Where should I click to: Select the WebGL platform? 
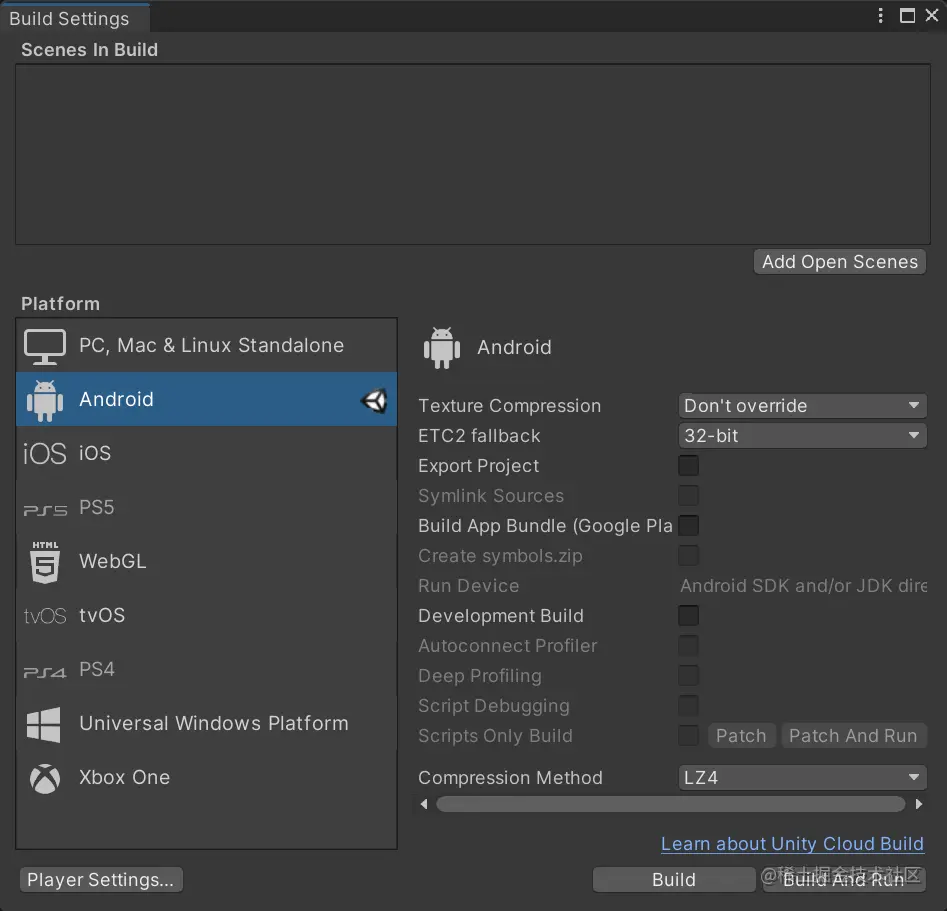pyautogui.click(x=207, y=561)
